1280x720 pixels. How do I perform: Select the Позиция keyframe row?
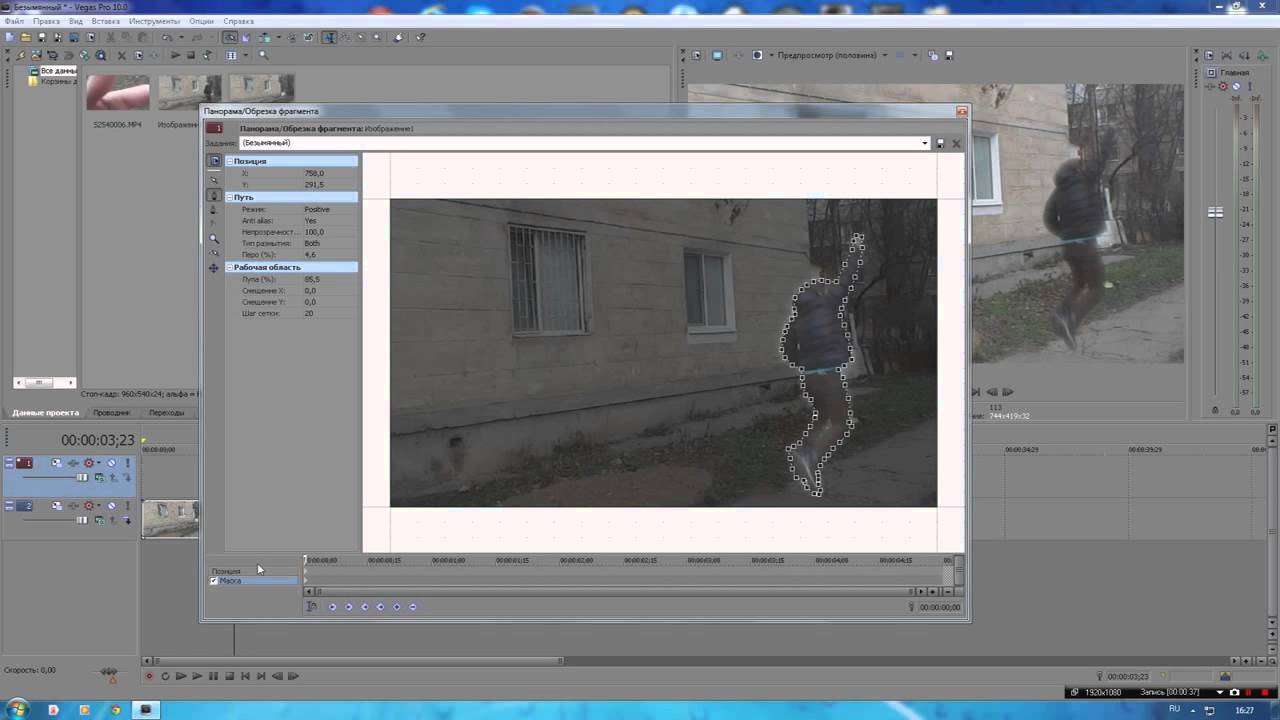pyautogui.click(x=254, y=571)
